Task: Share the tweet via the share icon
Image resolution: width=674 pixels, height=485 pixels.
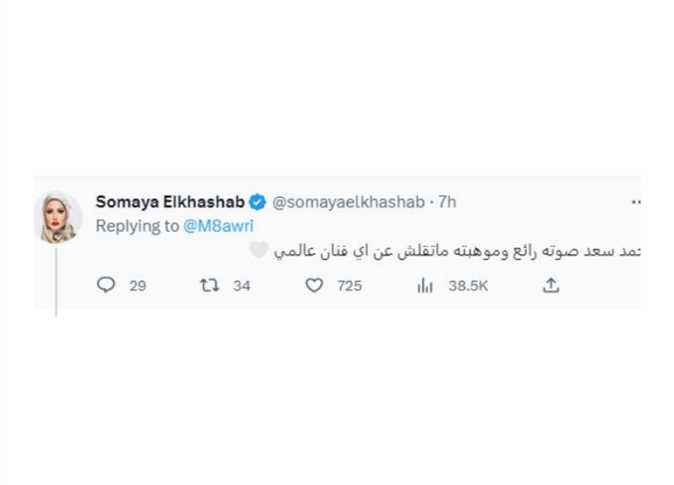Action: click(x=549, y=286)
